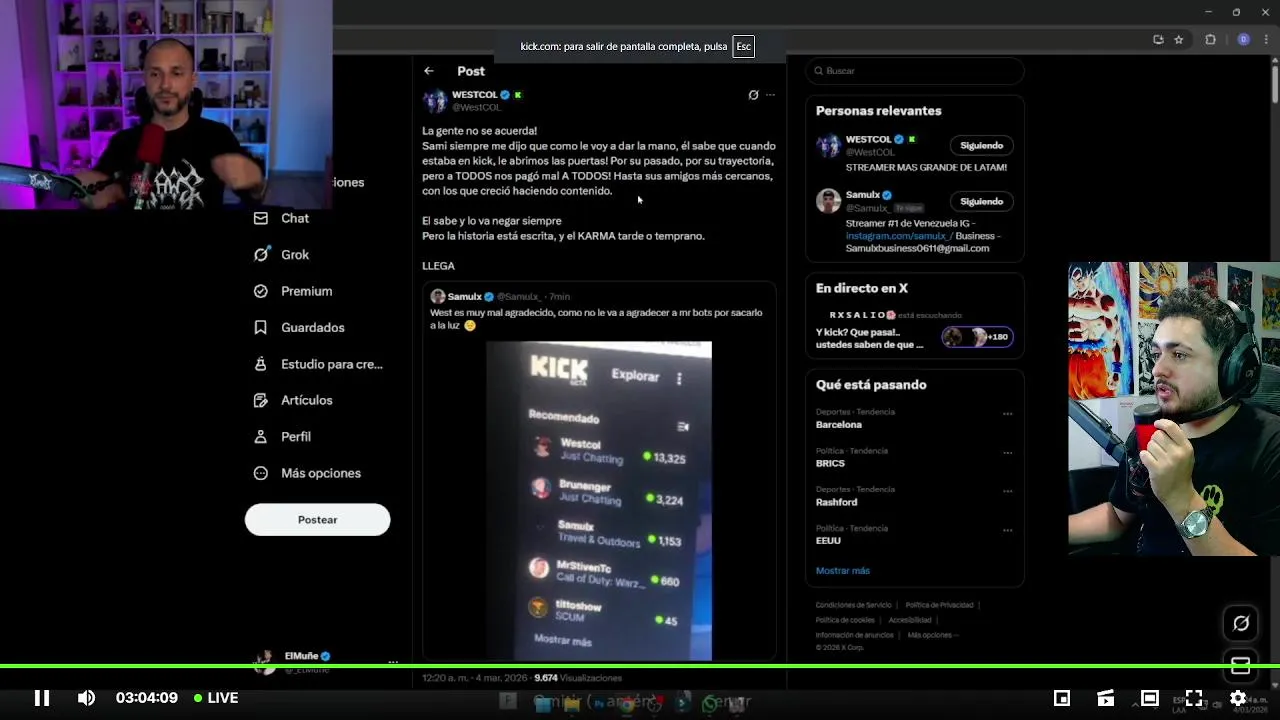Click the Samulx verified badge in Personas relevantes
The height and width of the screenshot is (720, 1280).
coord(887,195)
